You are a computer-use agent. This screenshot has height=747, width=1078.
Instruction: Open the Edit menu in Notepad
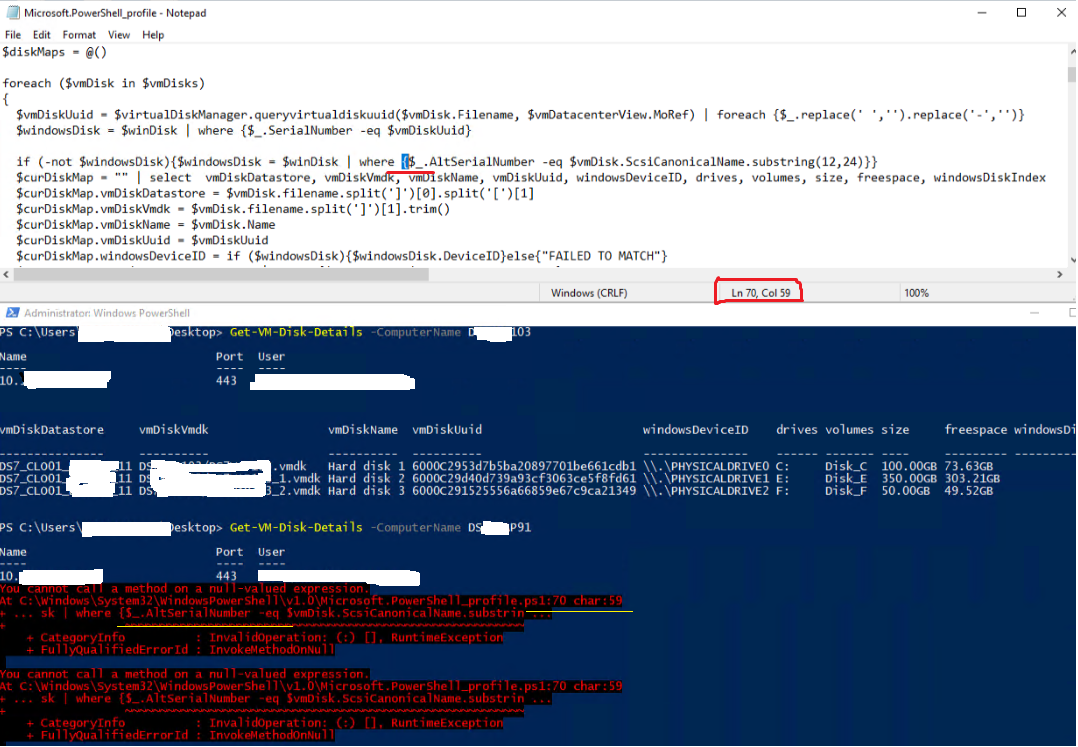(x=41, y=34)
